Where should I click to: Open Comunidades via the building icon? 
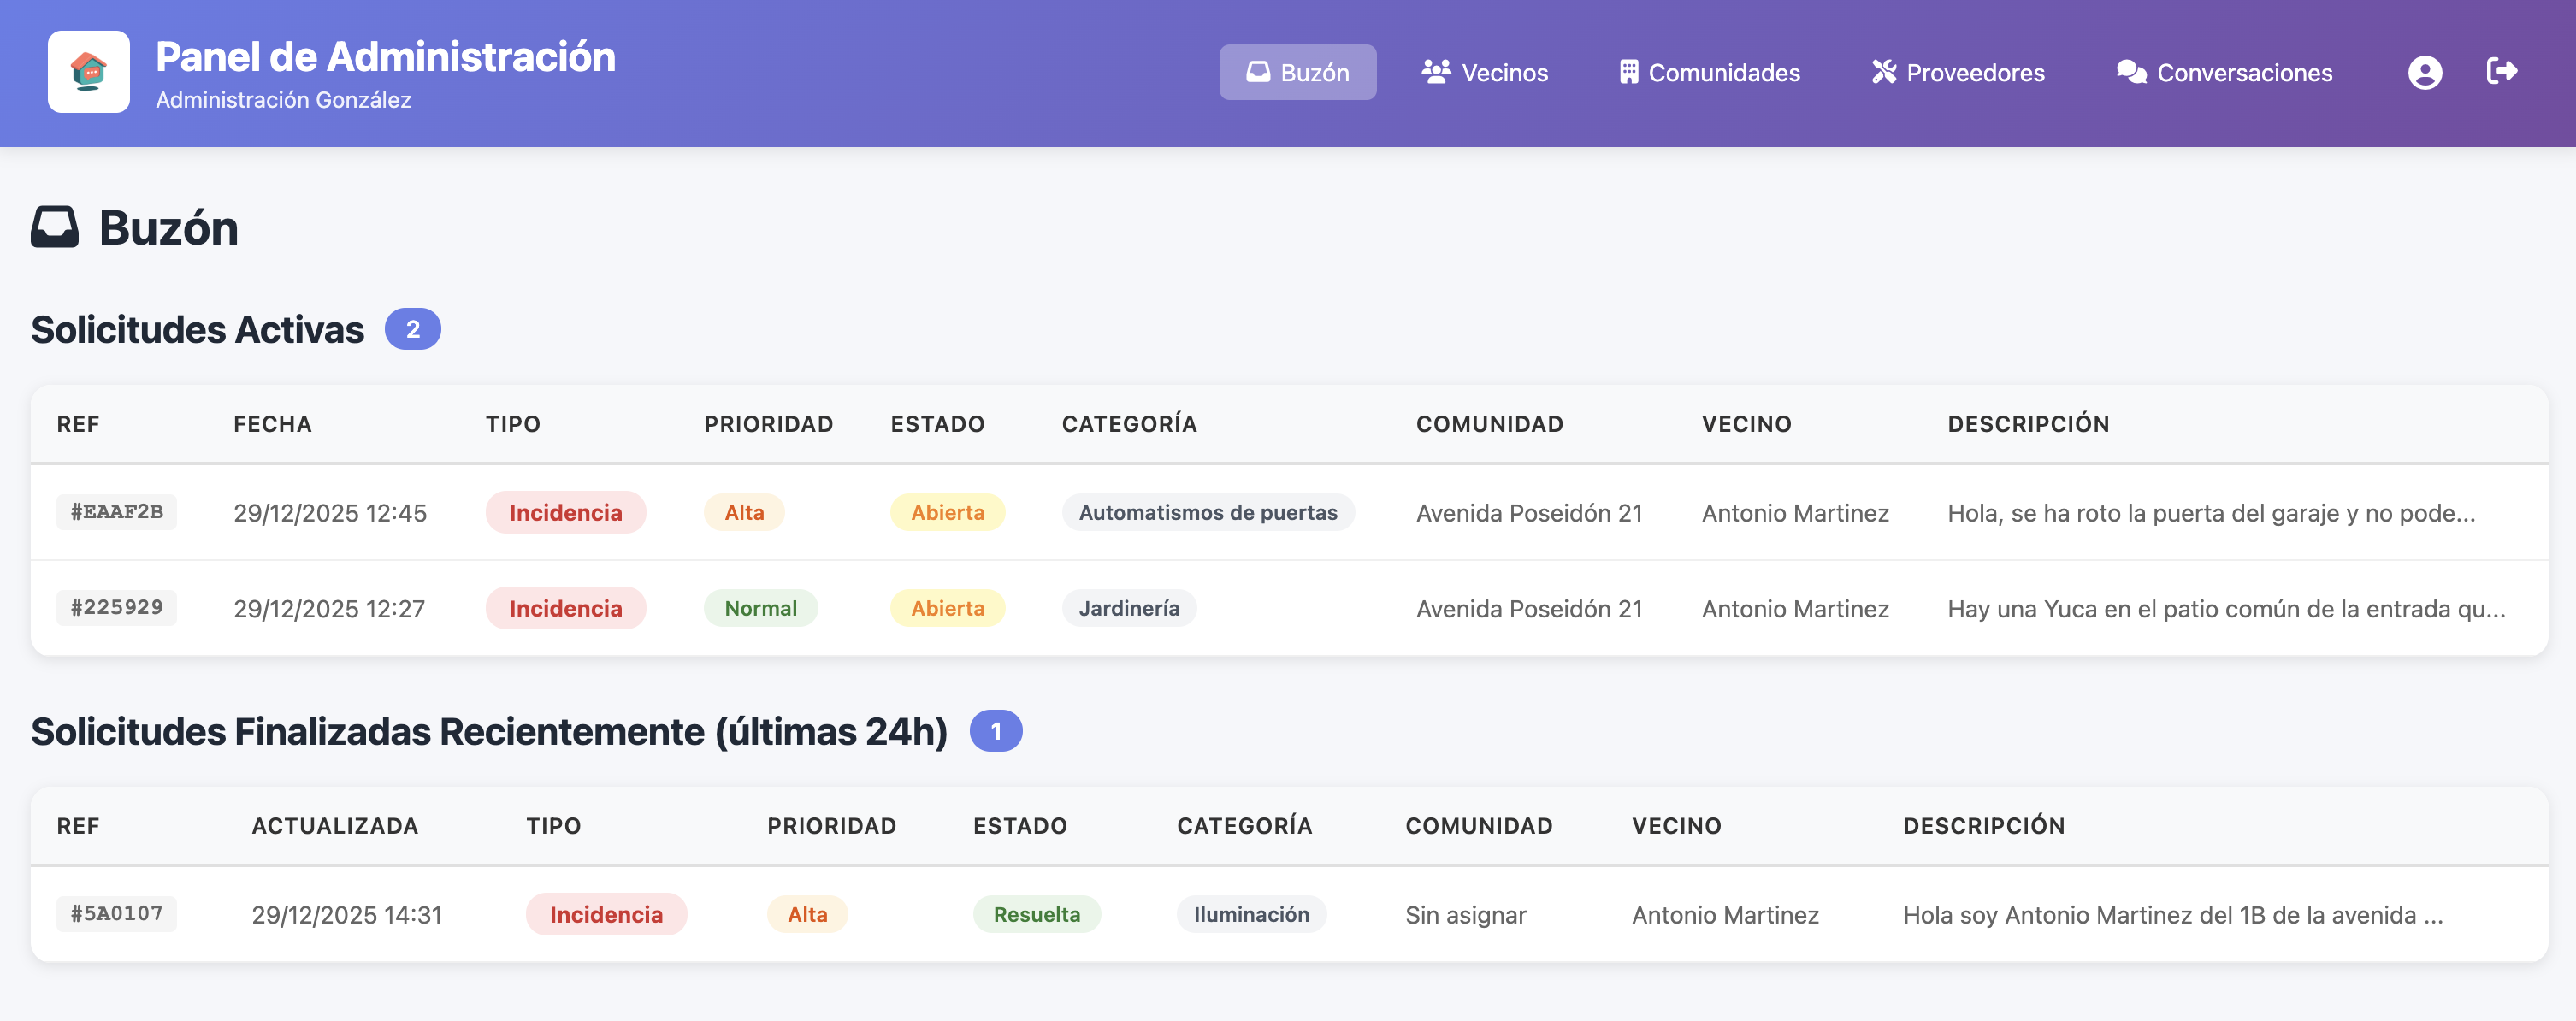(1629, 71)
